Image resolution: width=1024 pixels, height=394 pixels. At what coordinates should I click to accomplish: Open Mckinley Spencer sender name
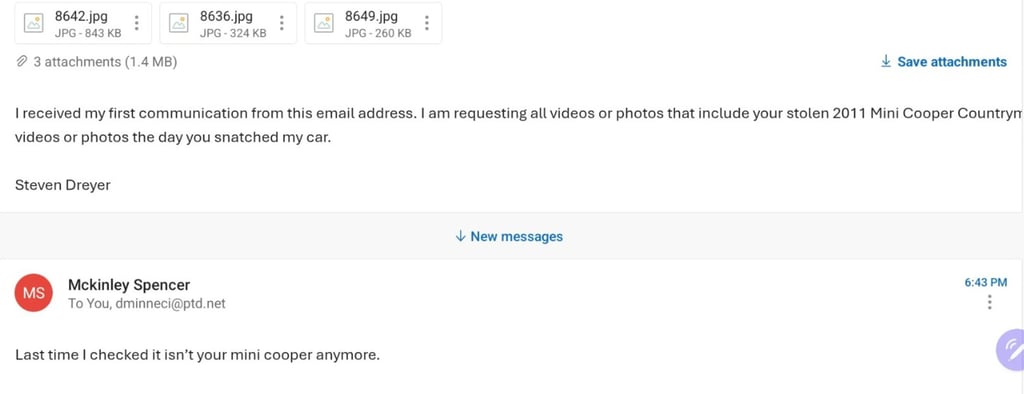pos(129,285)
